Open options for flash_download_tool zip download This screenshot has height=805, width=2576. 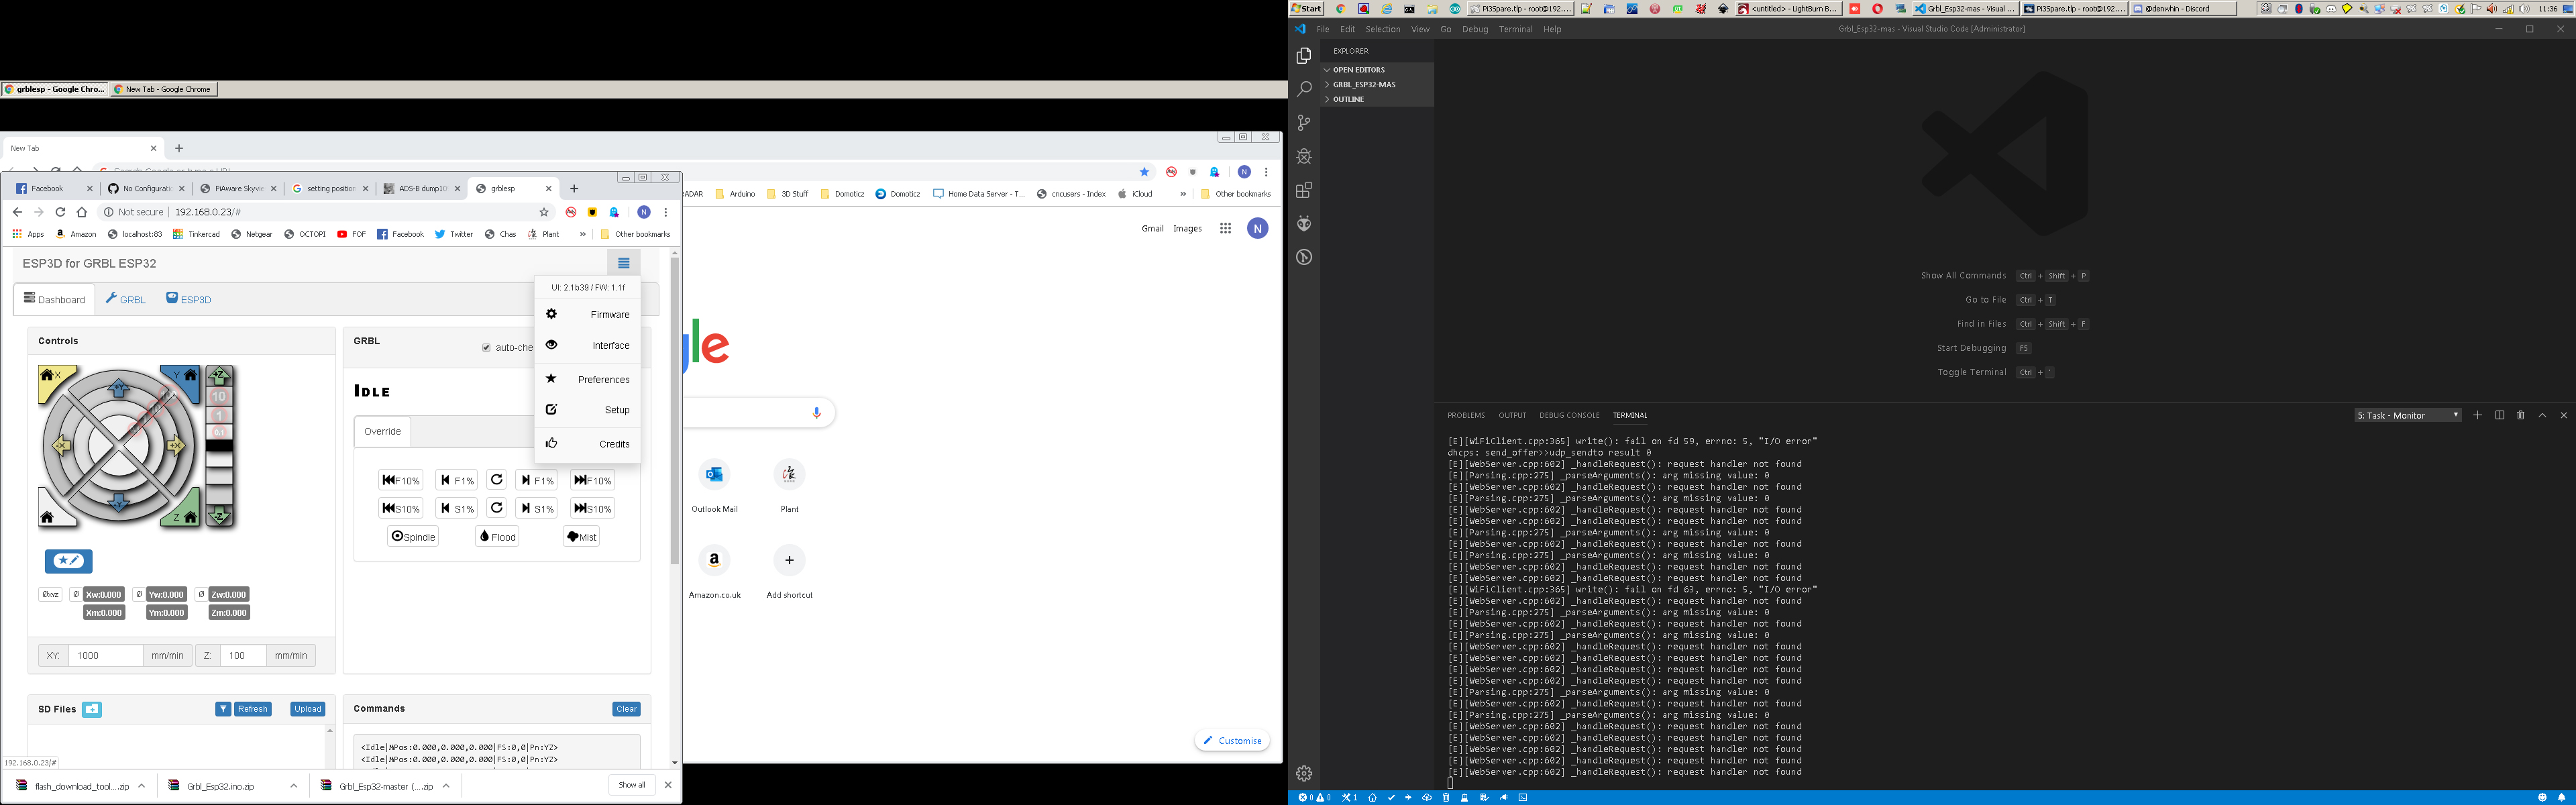point(141,786)
